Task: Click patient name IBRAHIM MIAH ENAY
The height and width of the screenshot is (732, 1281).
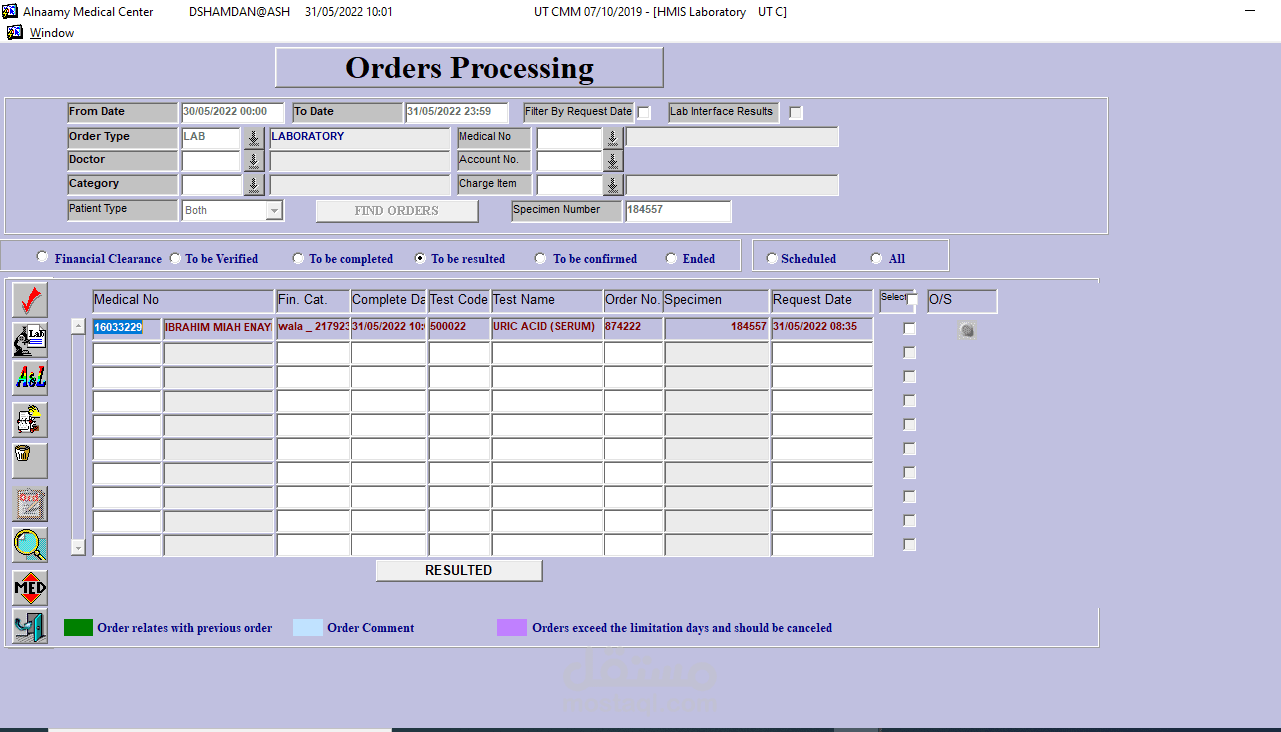Action: click(218, 328)
